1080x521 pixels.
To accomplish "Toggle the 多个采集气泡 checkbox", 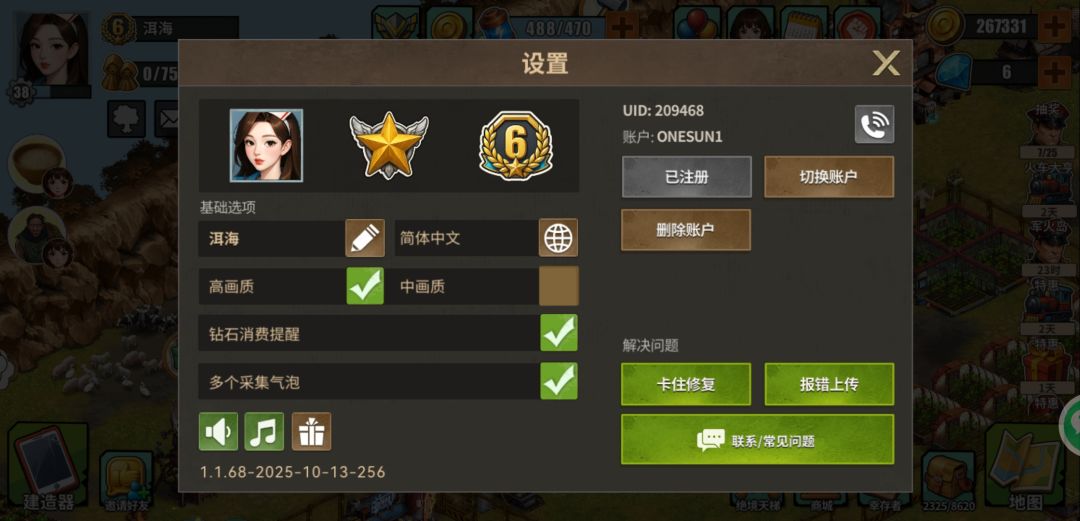I will pyautogui.click(x=559, y=381).
